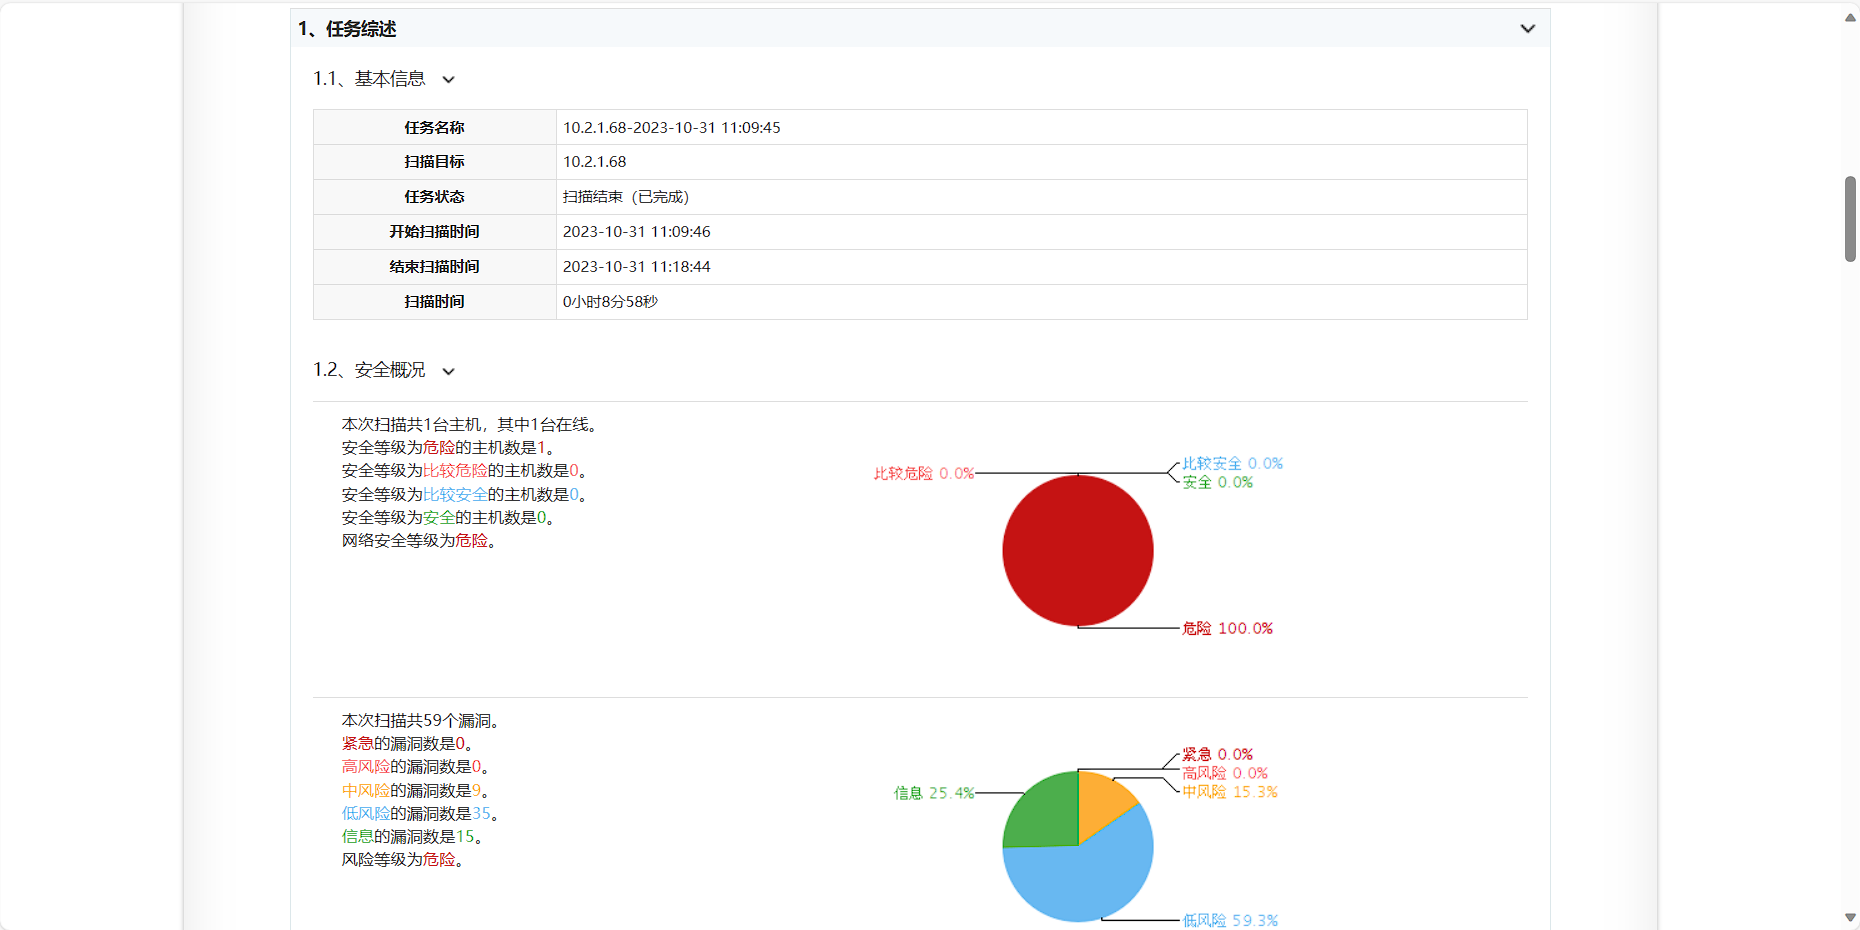Click the red 危险 host pie chart

pos(1078,551)
